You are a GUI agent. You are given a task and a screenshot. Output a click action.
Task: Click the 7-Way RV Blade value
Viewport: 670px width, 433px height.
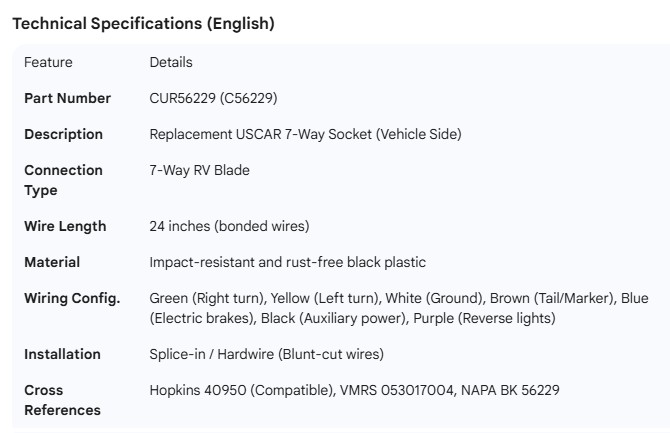[199, 170]
